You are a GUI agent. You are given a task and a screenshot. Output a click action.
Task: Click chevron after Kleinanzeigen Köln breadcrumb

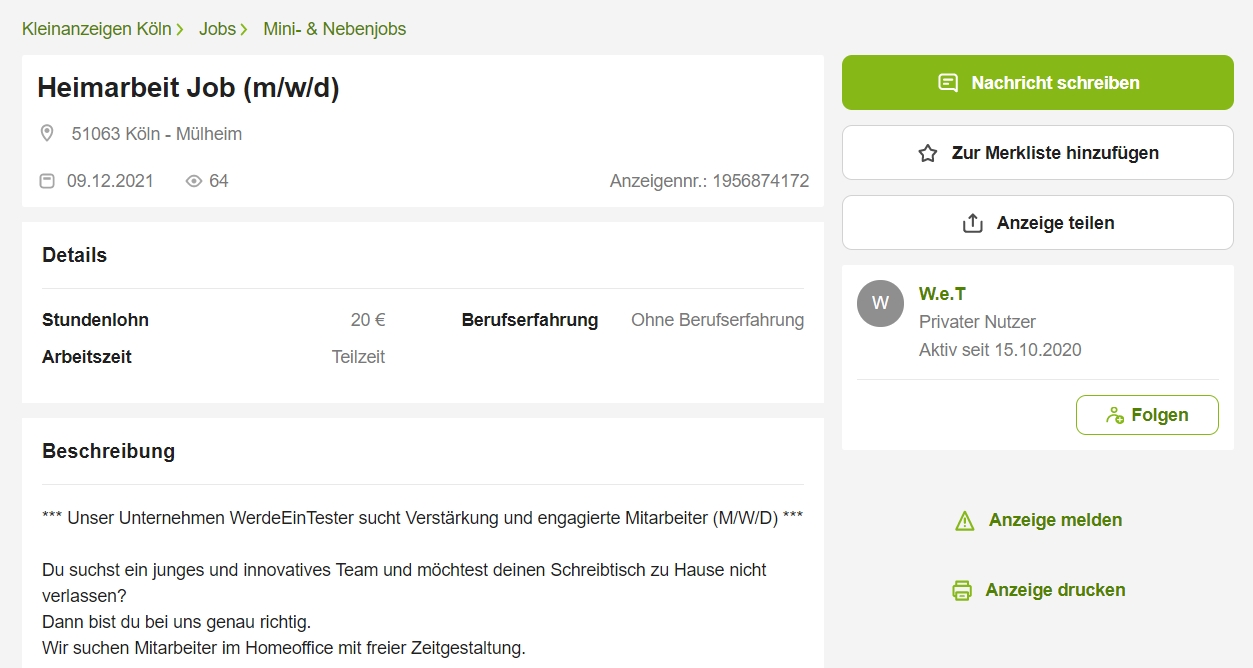(x=180, y=29)
